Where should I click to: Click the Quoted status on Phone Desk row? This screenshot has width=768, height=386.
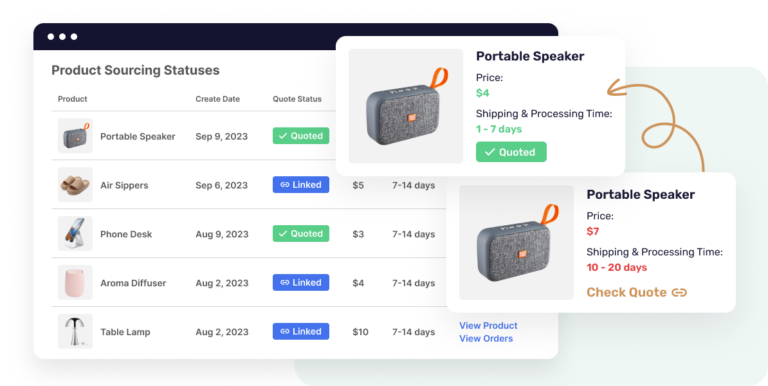click(301, 234)
